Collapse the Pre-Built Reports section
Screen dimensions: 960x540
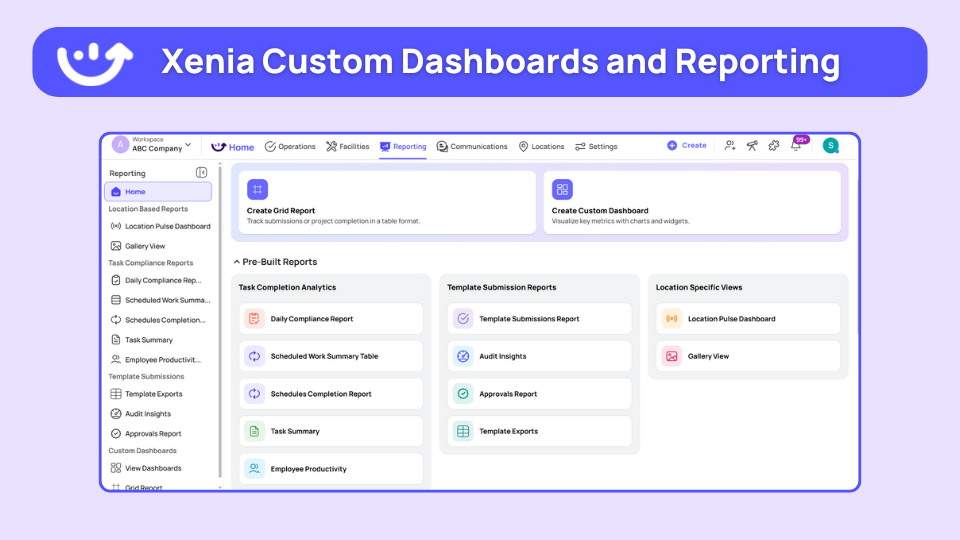coord(236,262)
